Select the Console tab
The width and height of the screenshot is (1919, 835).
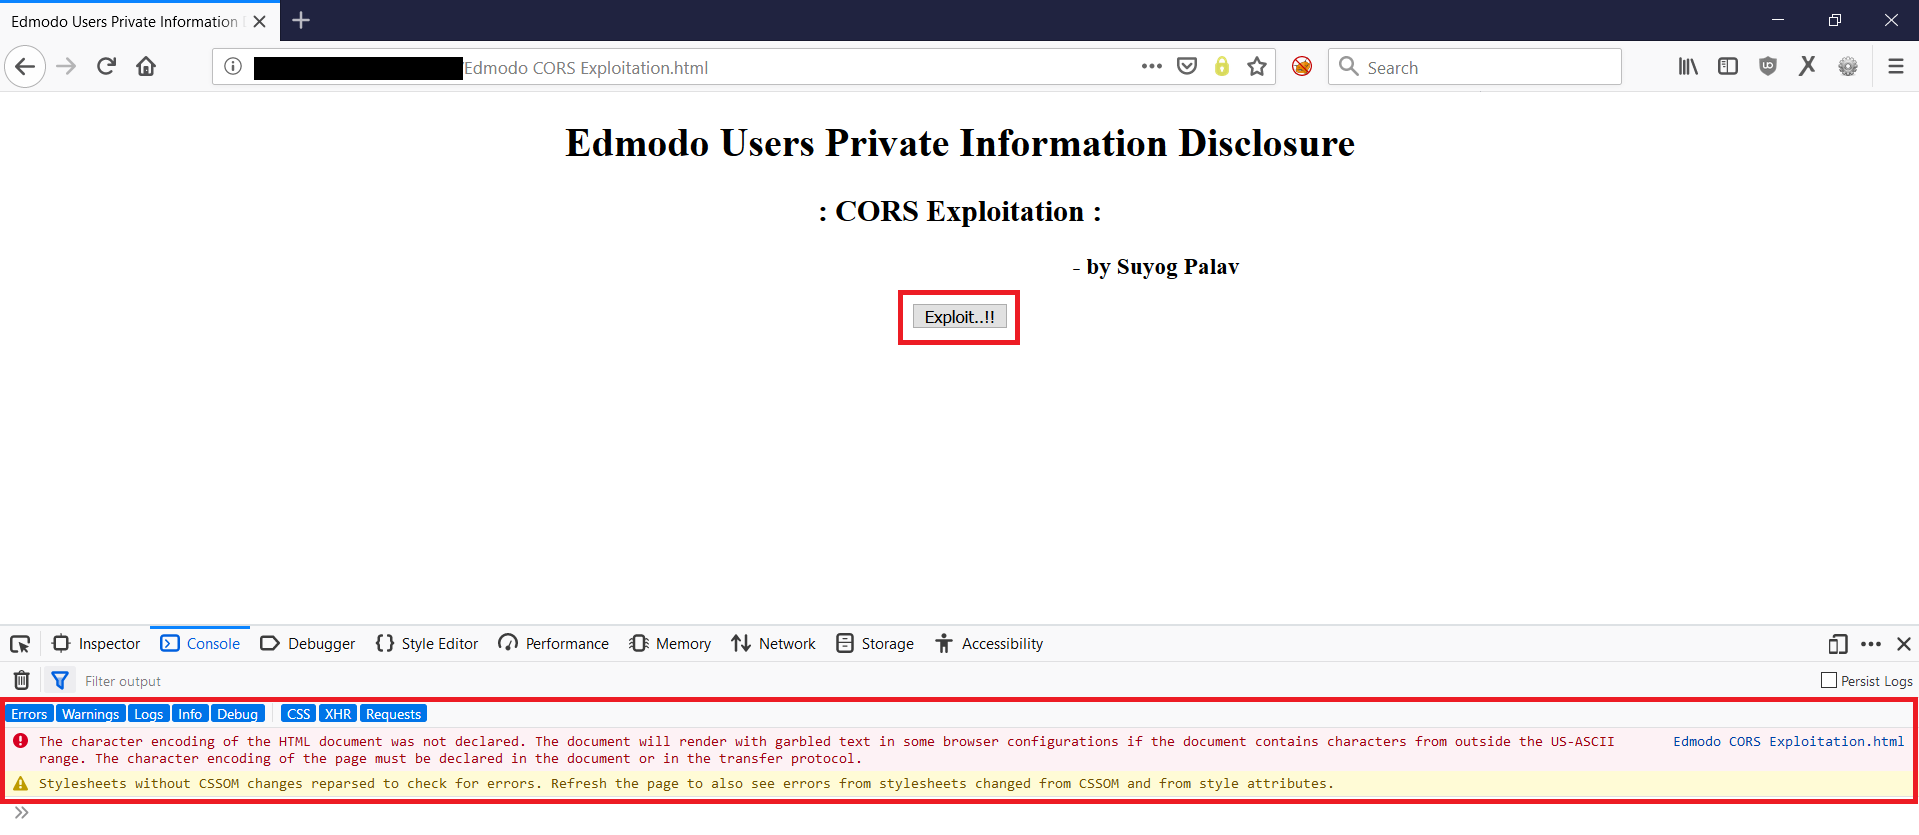coord(200,644)
